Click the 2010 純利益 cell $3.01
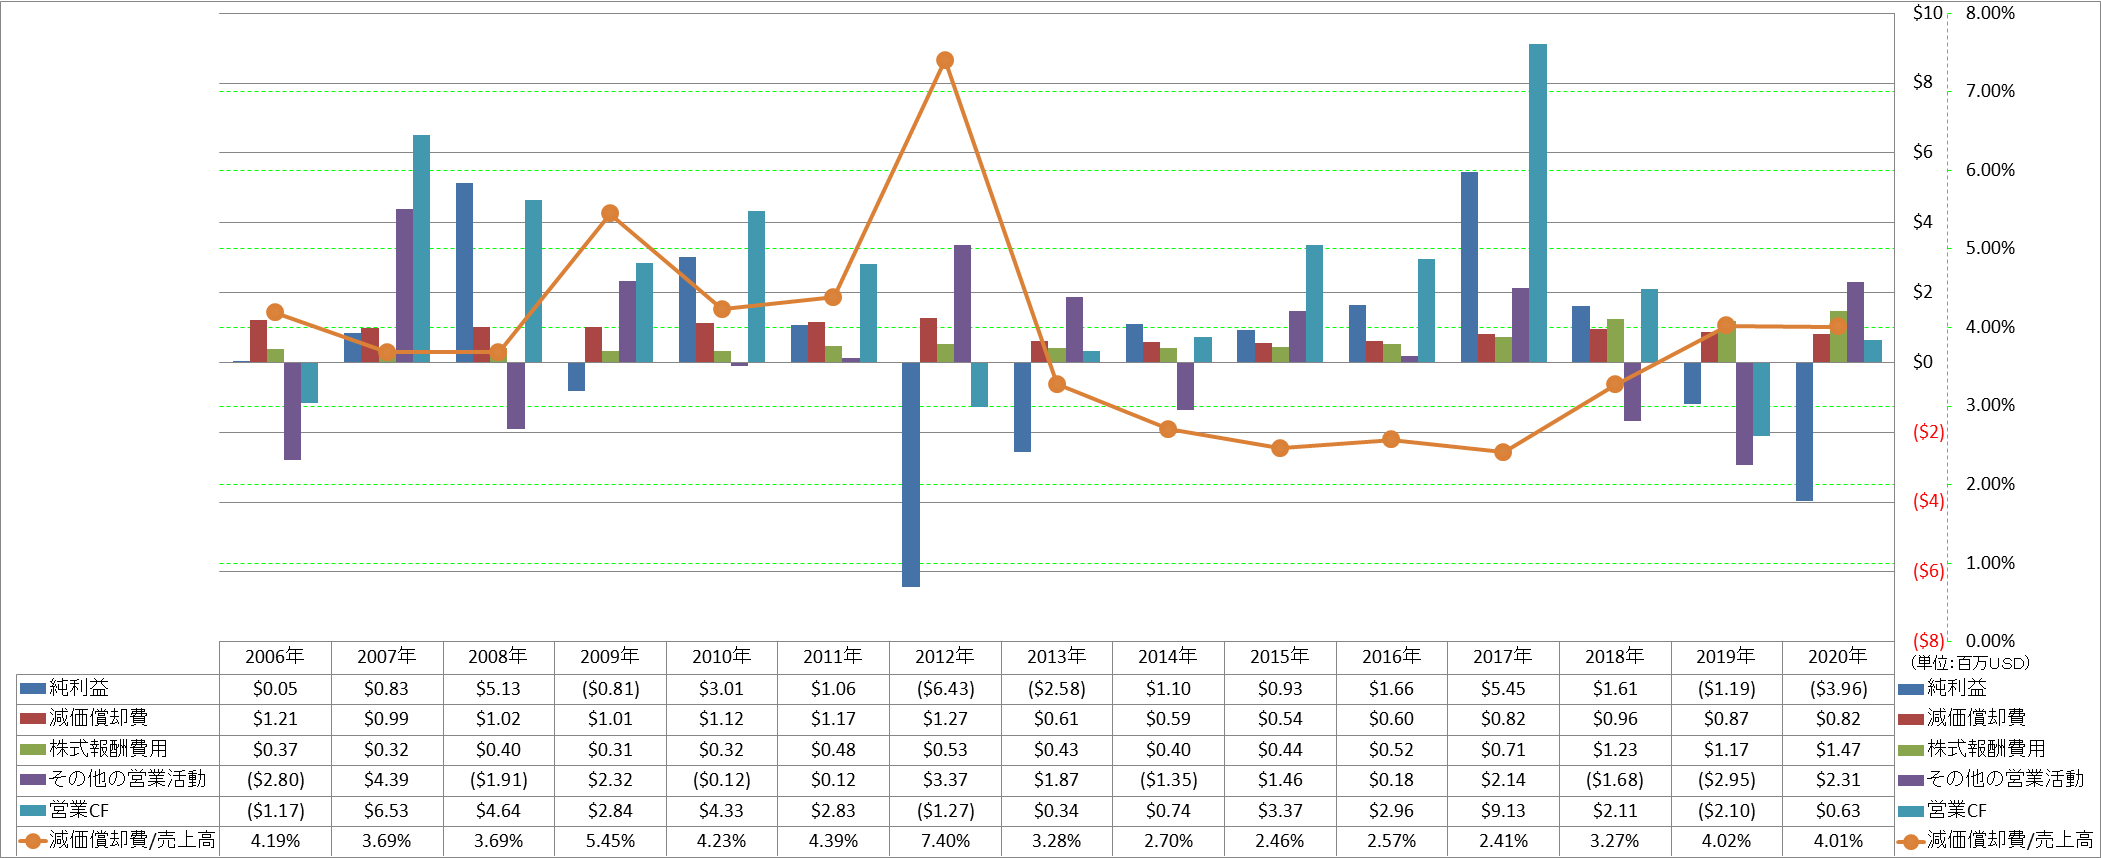Image resolution: width=2101 pixels, height=858 pixels. (x=722, y=689)
